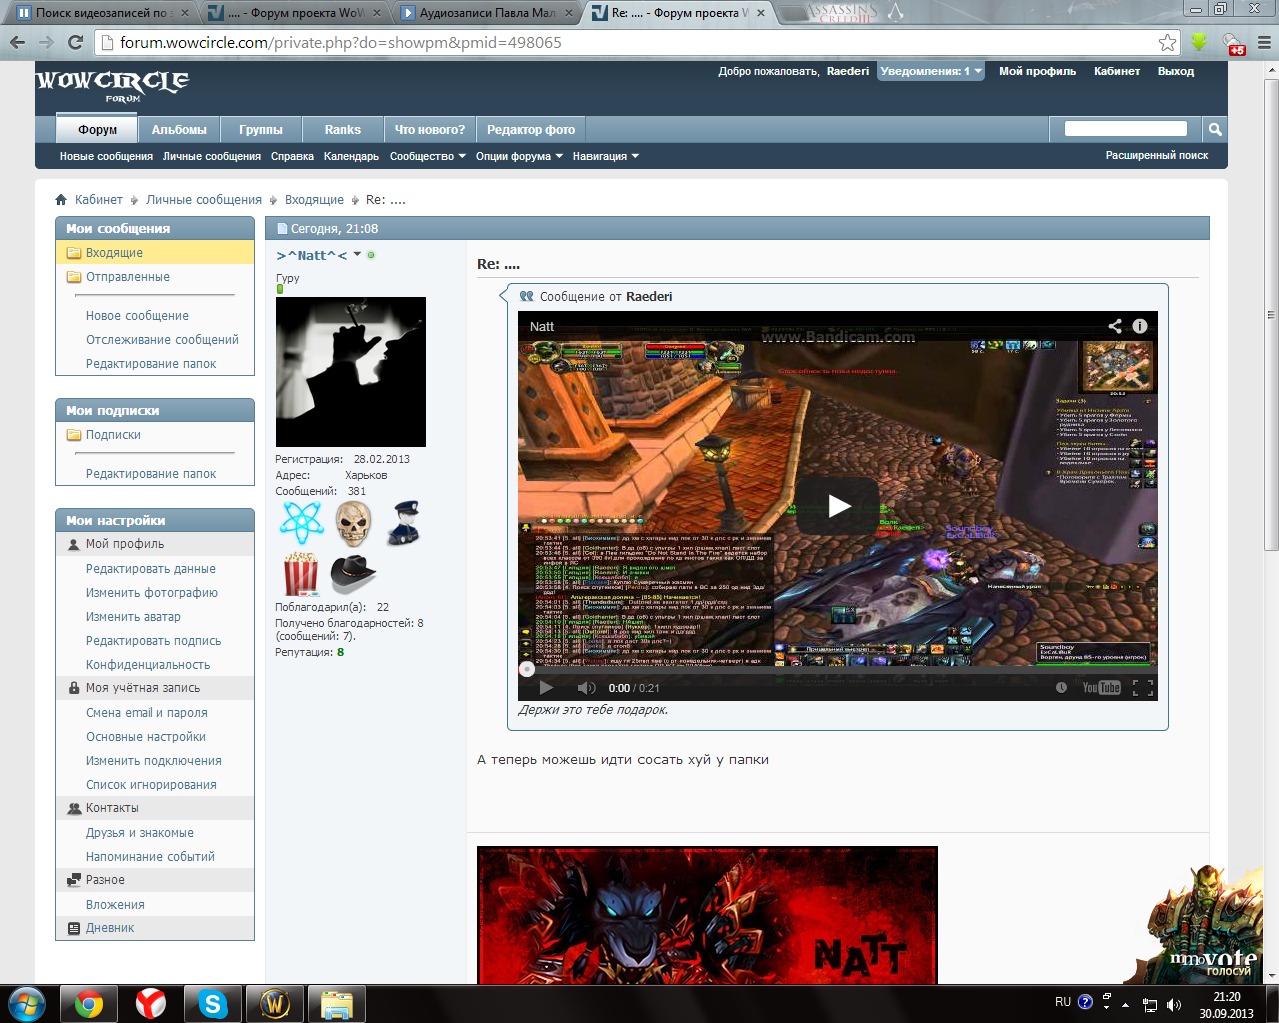Expand the Сообщество dropdown menu
This screenshot has height=1023, width=1279.
tap(428, 156)
